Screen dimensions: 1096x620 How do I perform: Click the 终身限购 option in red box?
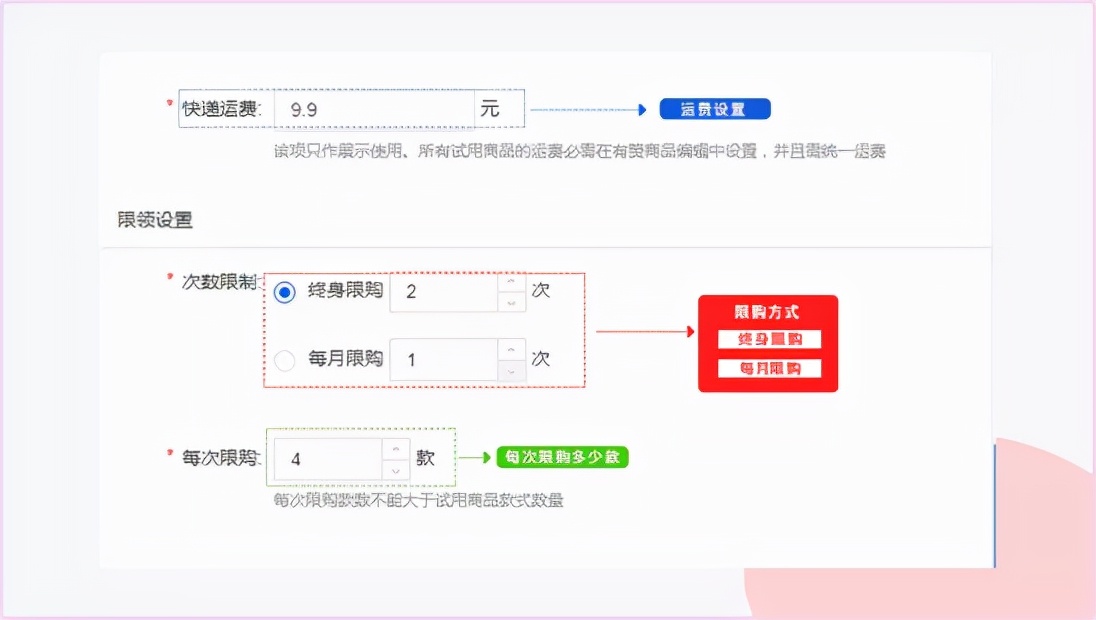(767, 338)
